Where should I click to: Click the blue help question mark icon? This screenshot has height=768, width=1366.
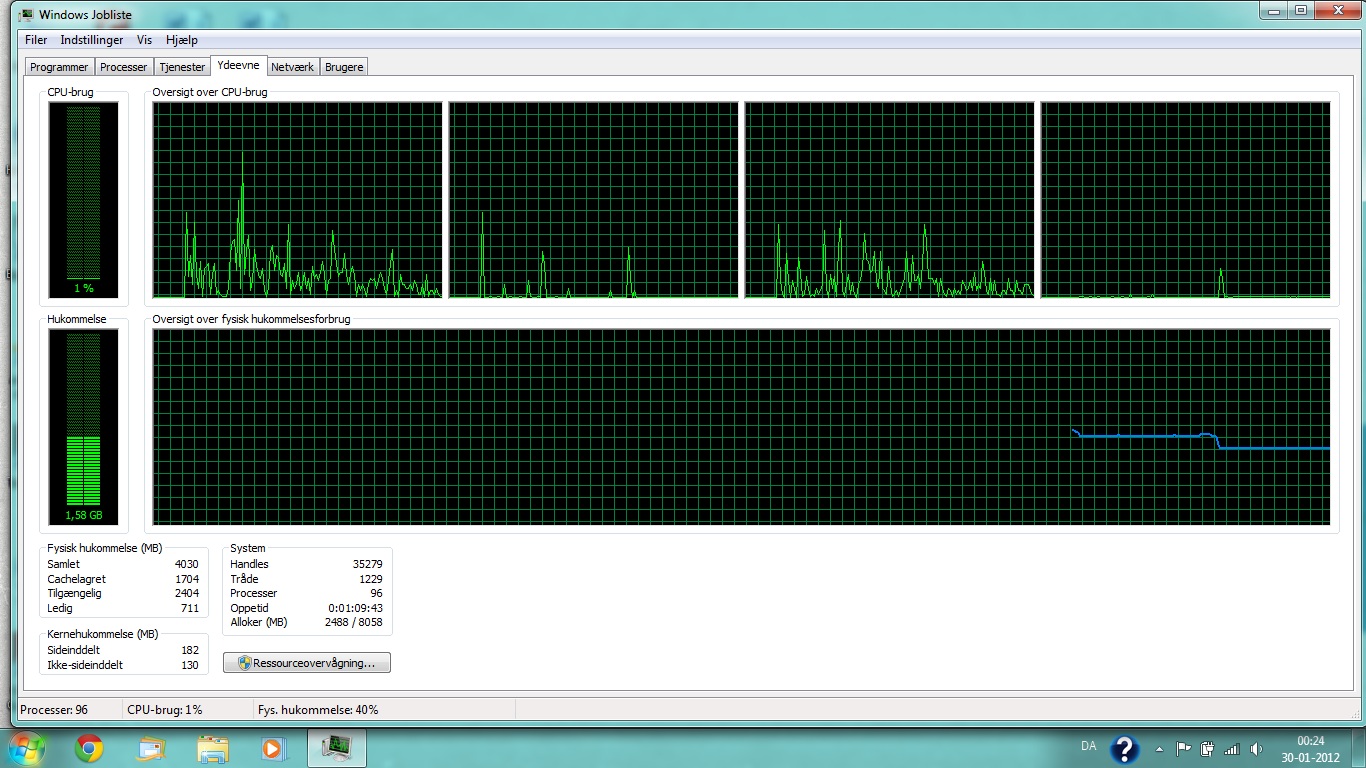tap(1124, 749)
